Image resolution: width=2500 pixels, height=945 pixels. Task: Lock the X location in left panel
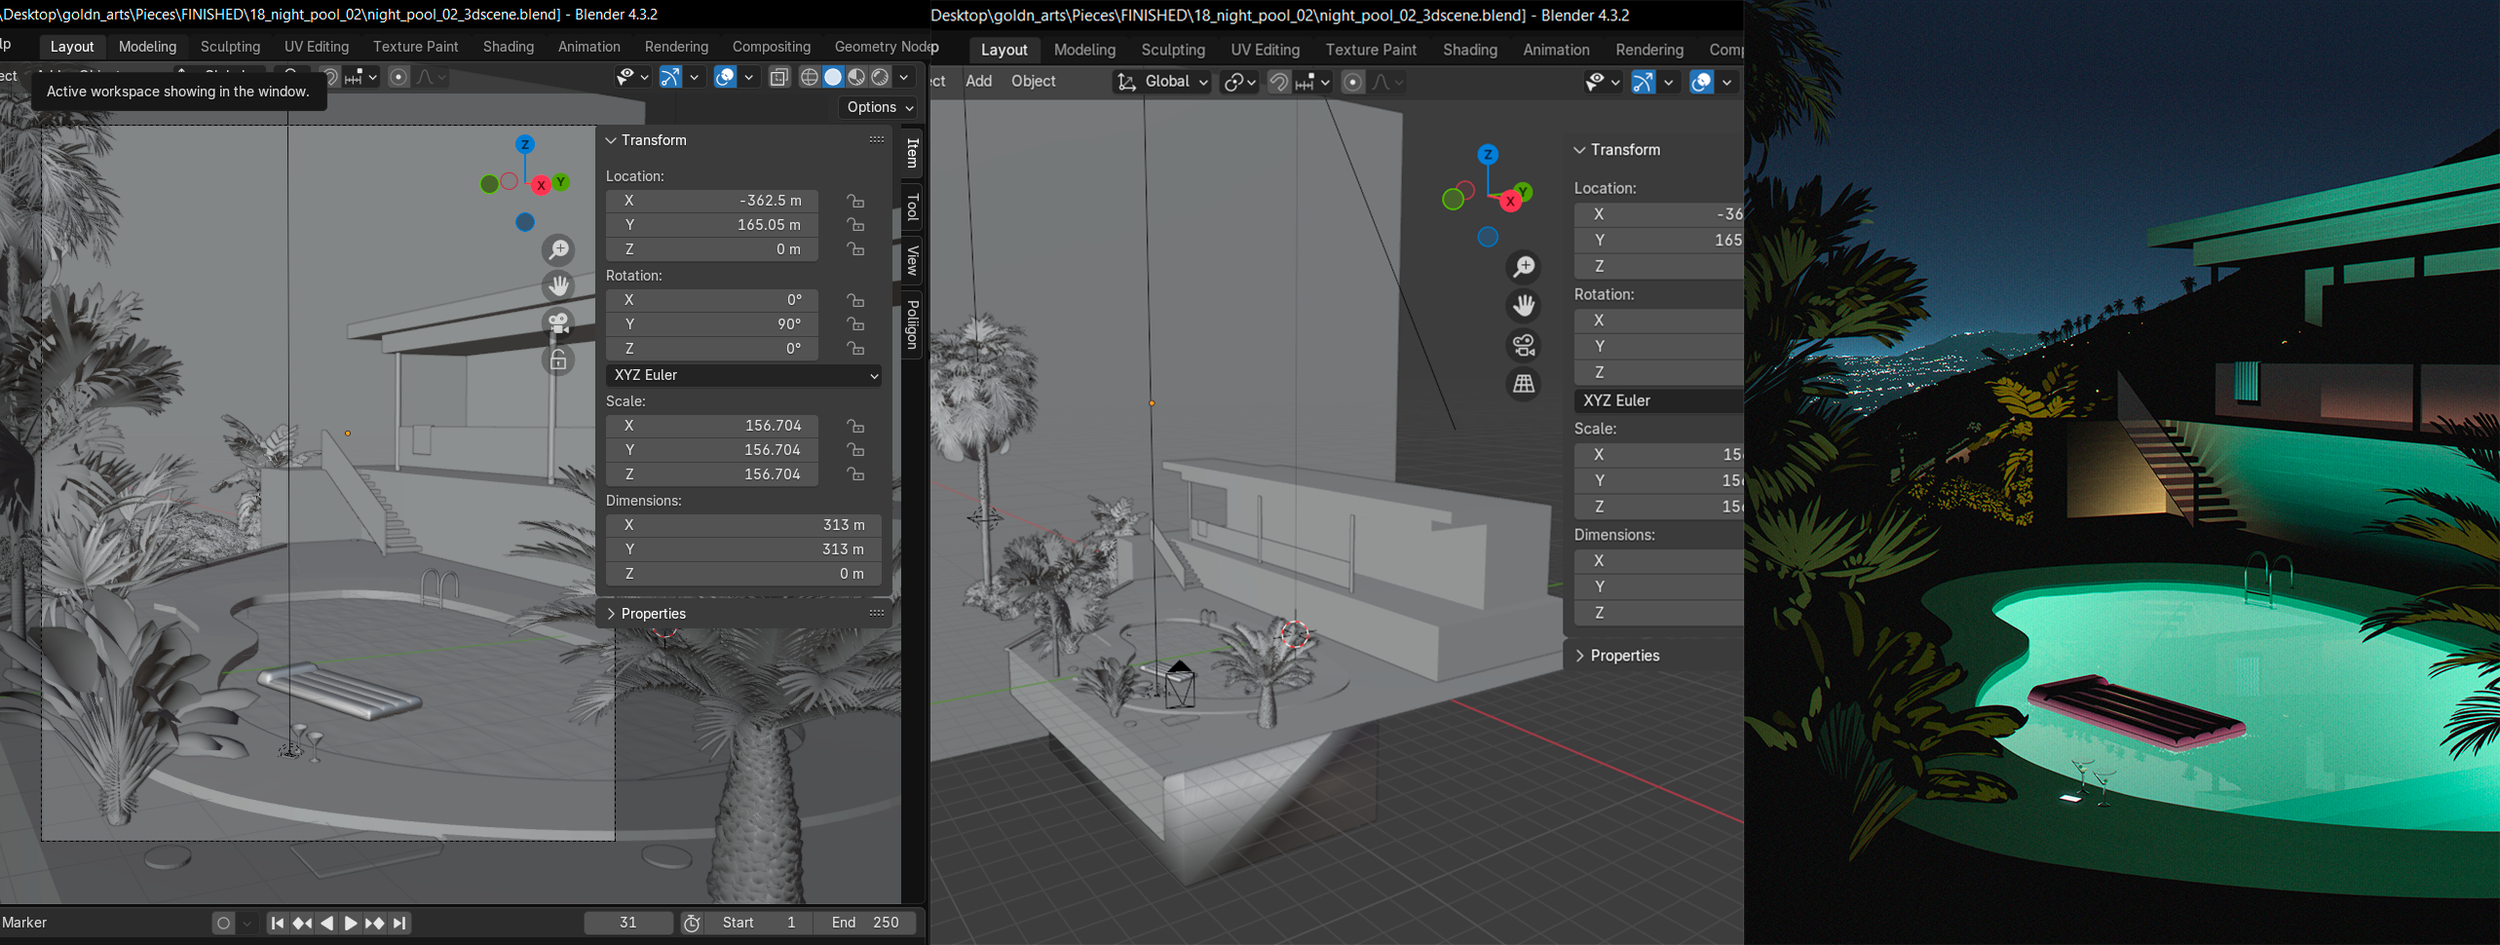point(856,201)
